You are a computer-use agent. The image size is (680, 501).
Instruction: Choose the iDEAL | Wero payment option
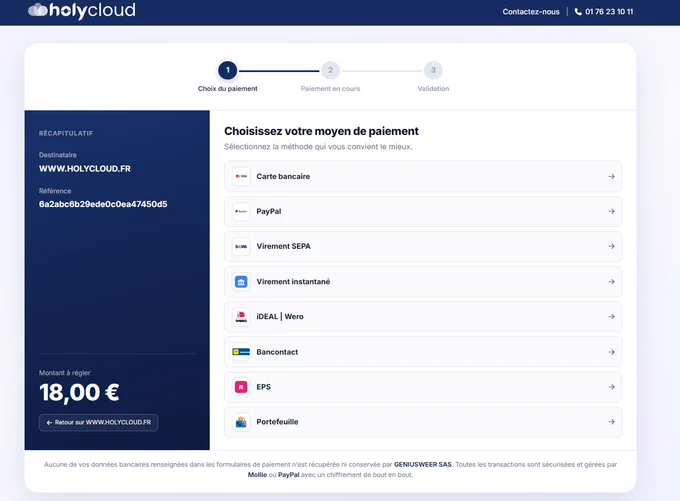click(x=423, y=317)
